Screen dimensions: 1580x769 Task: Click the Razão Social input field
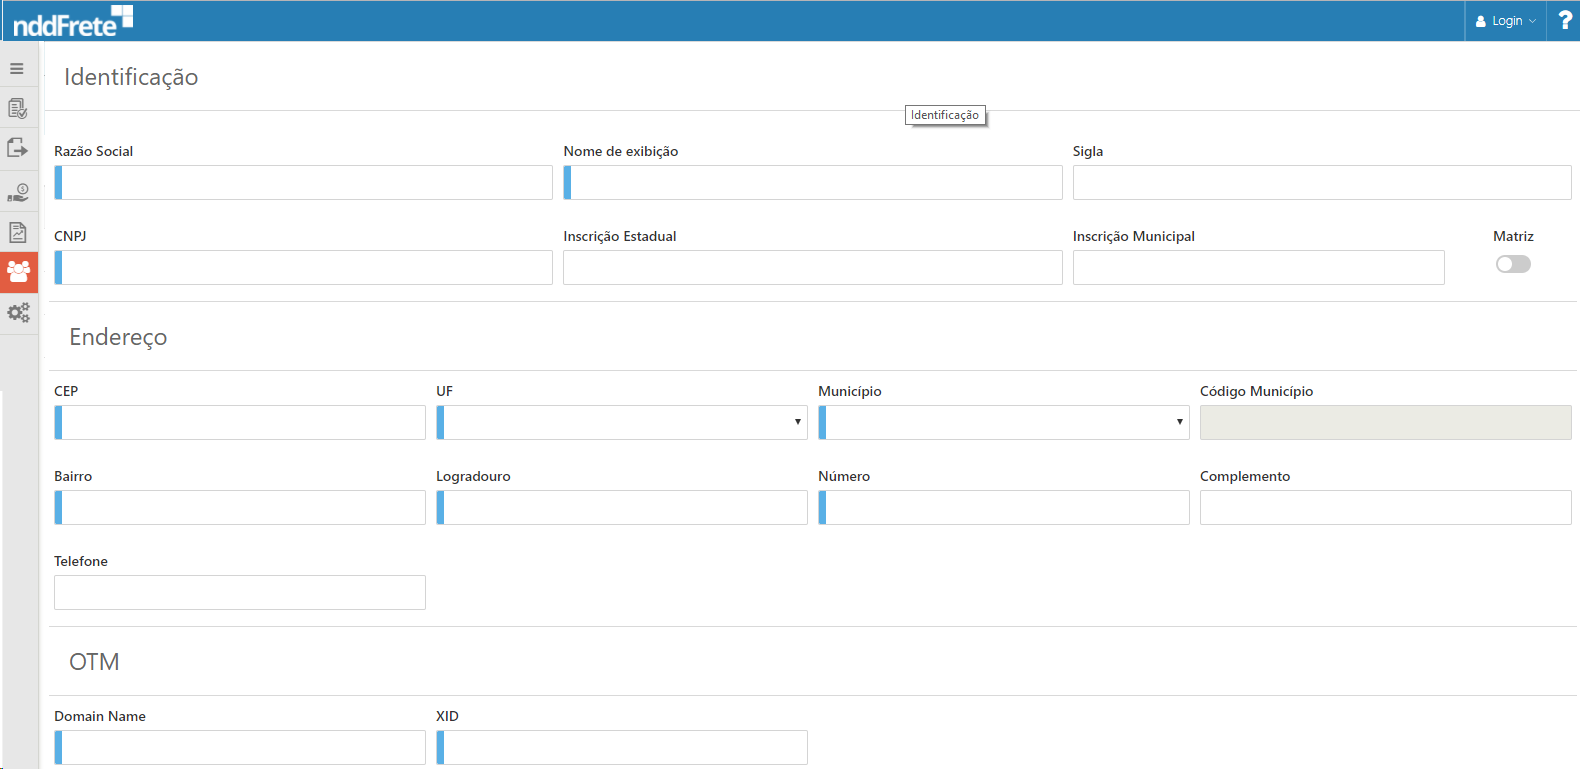[304, 183]
